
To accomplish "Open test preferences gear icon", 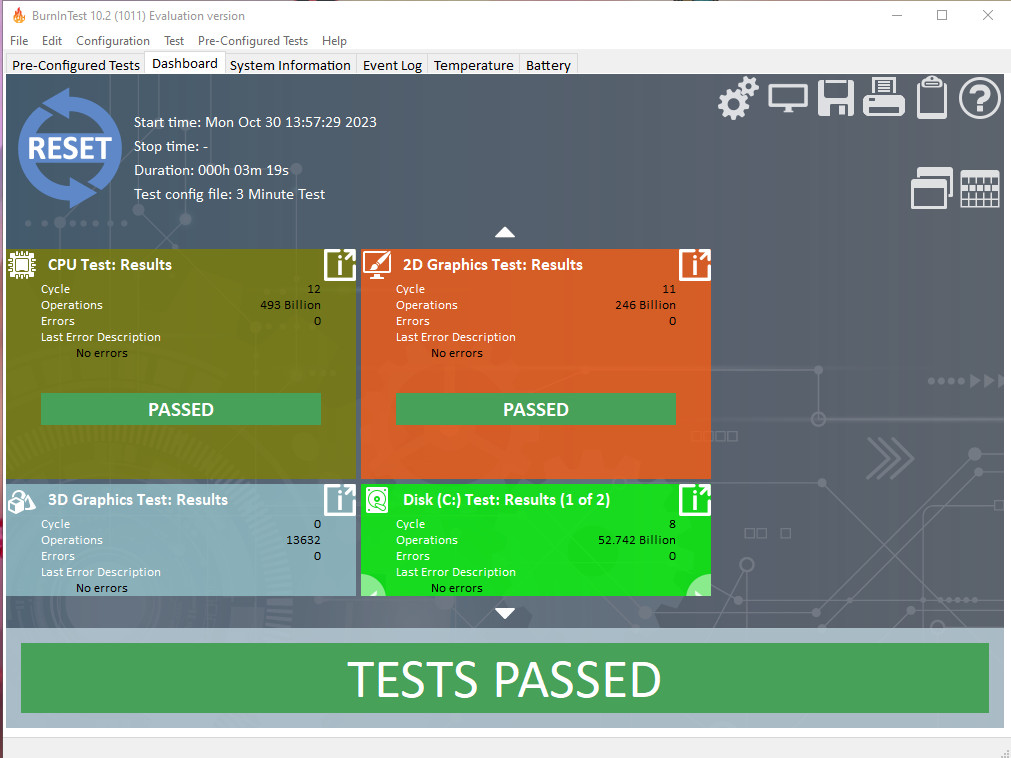I will (738, 98).
